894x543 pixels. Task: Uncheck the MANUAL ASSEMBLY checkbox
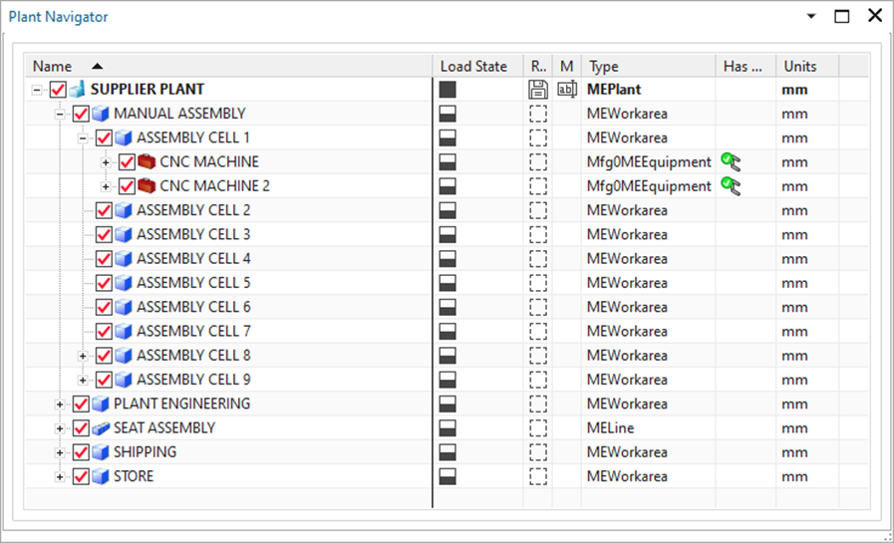[81, 114]
